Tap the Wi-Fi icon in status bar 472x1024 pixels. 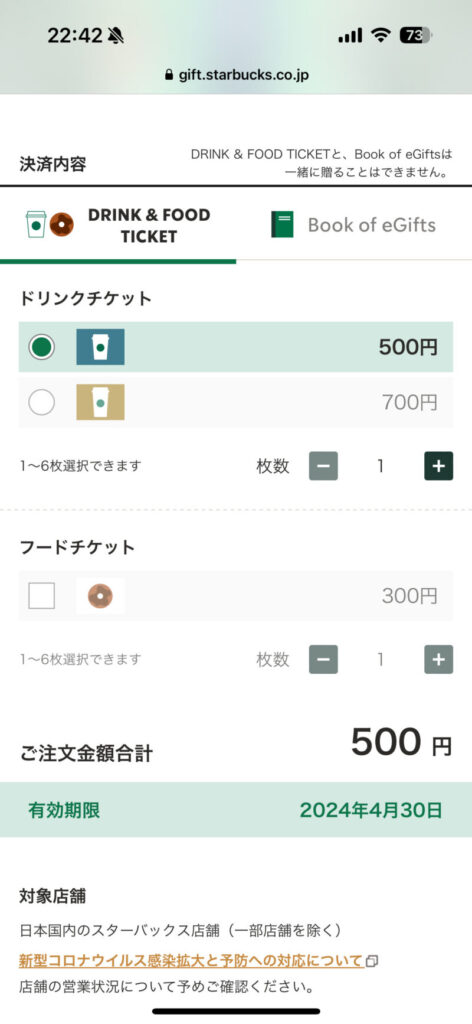(x=380, y=35)
